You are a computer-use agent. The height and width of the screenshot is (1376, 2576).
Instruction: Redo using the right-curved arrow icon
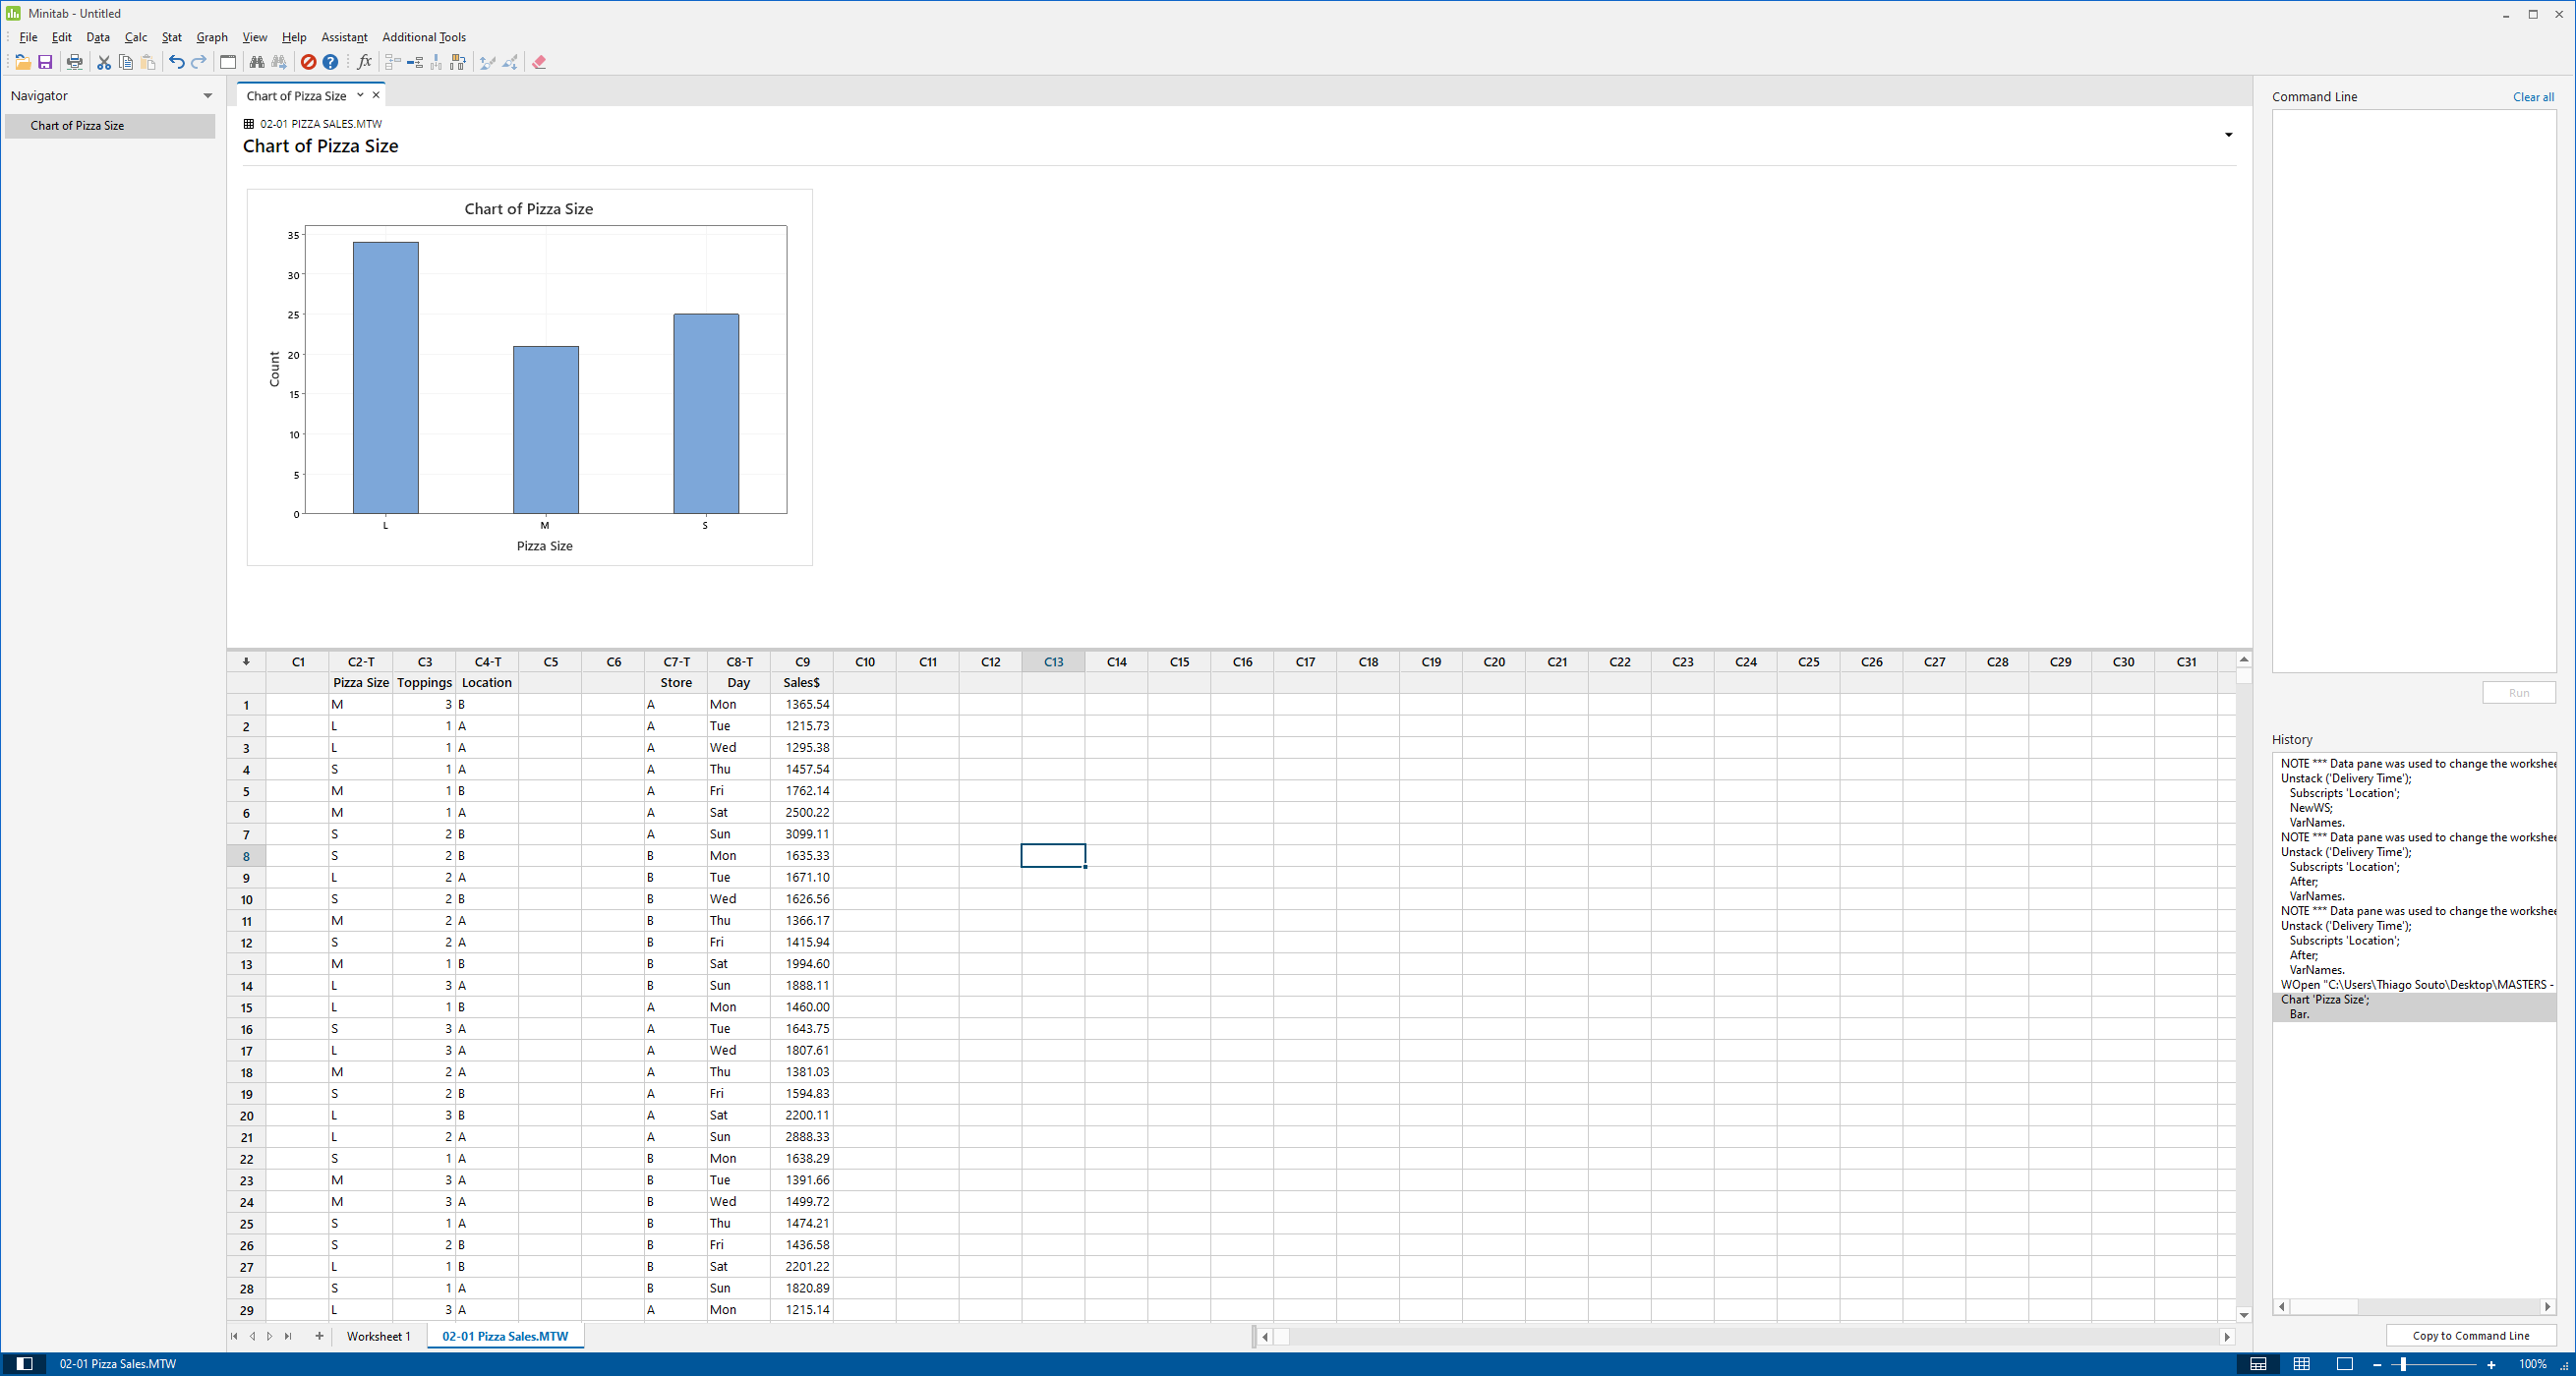(x=199, y=62)
